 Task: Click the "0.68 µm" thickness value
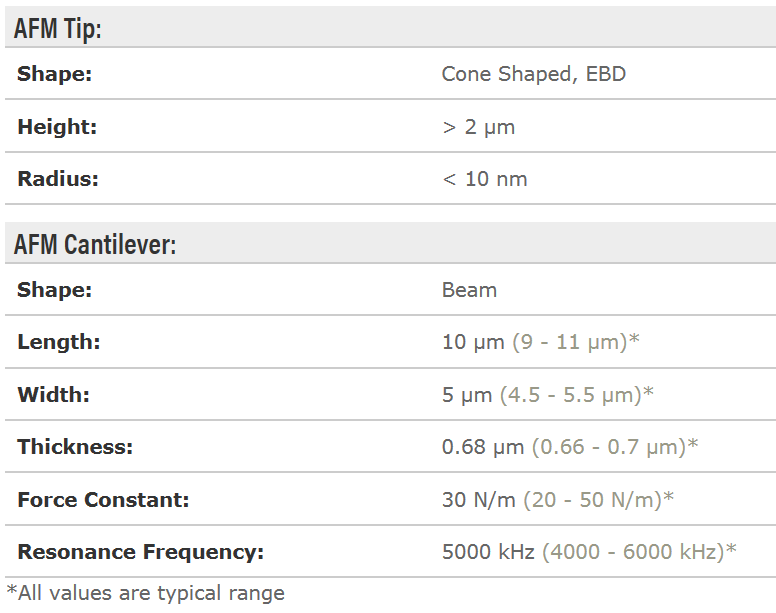pos(482,447)
